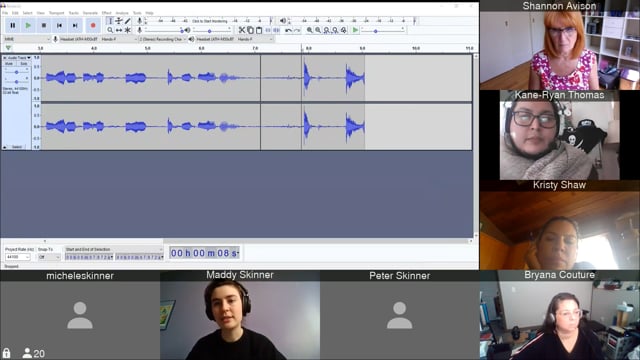Viewport: 640px width, 360px height.
Task: Undo the last edit
Action: pyautogui.click(x=289, y=30)
